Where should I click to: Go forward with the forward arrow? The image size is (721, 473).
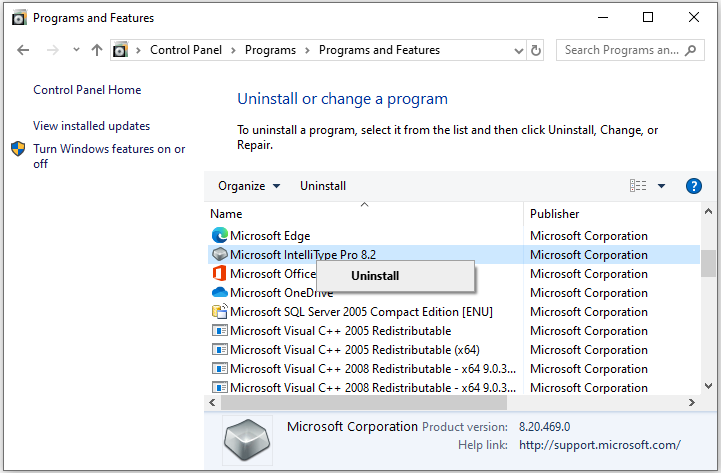tap(53, 50)
